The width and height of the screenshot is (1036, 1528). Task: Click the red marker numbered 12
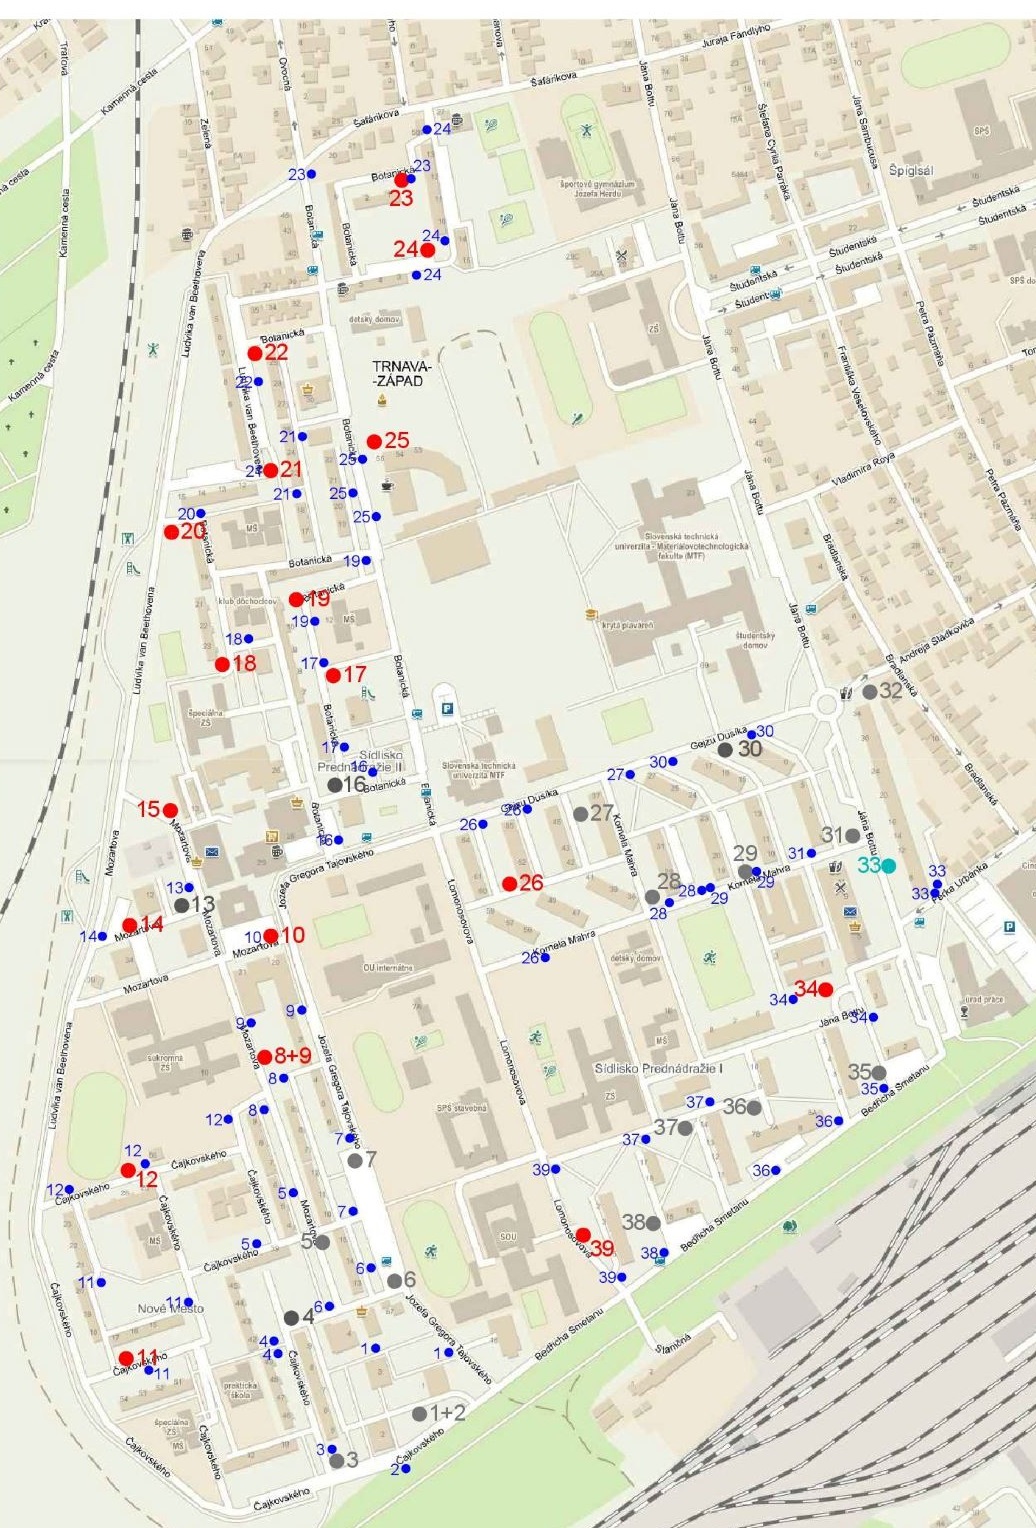(128, 1170)
